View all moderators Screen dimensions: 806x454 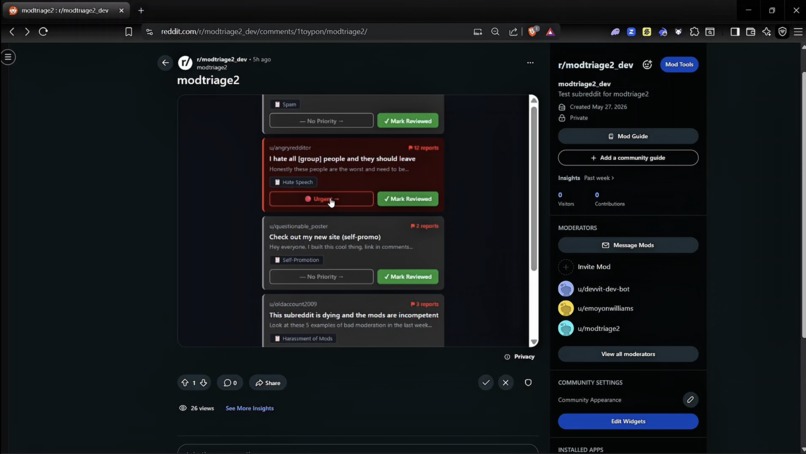[x=628, y=354]
